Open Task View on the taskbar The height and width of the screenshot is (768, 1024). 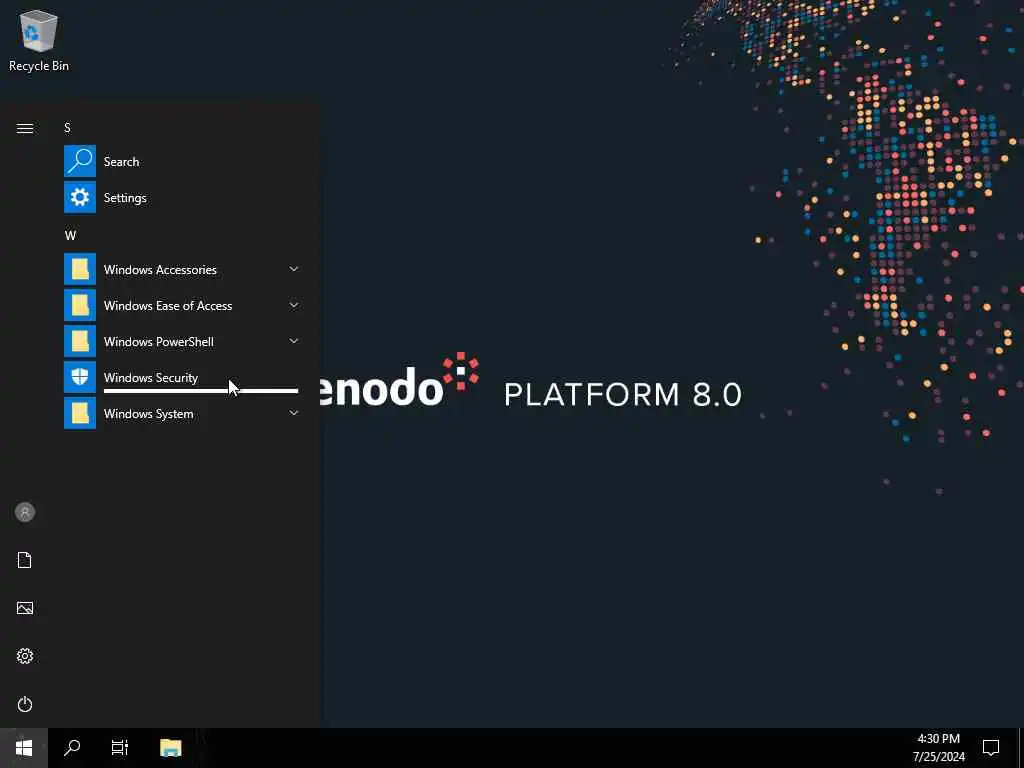120,748
